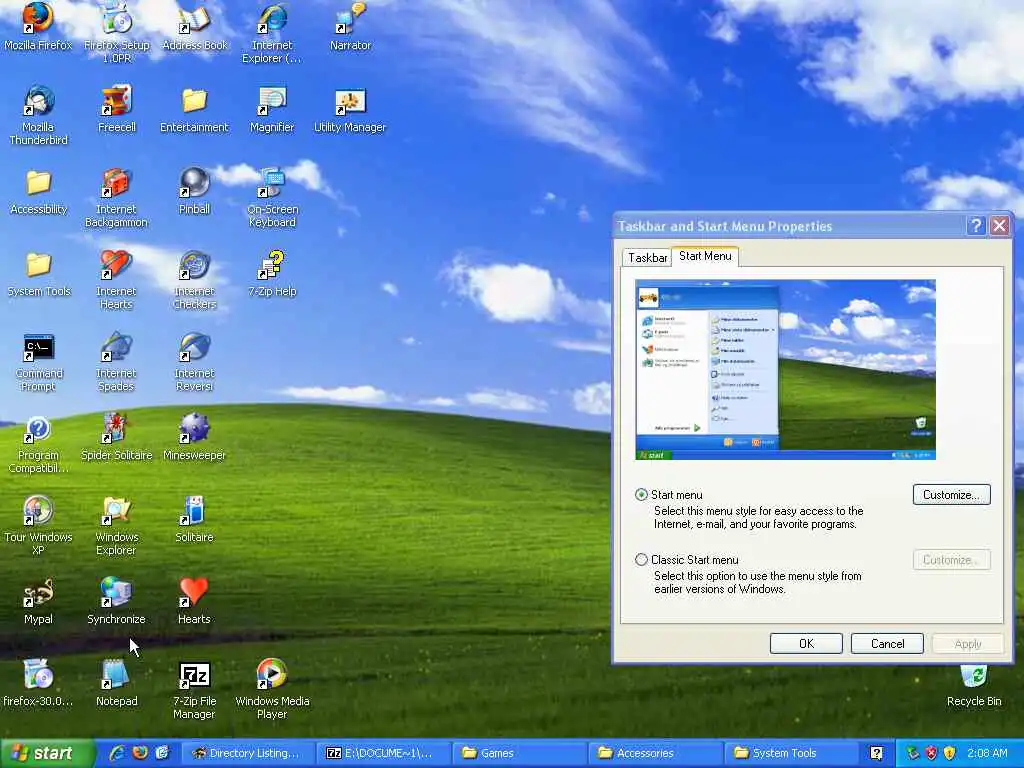
Task: Open Mozilla Firefox desktop shortcut
Action: 38,26
